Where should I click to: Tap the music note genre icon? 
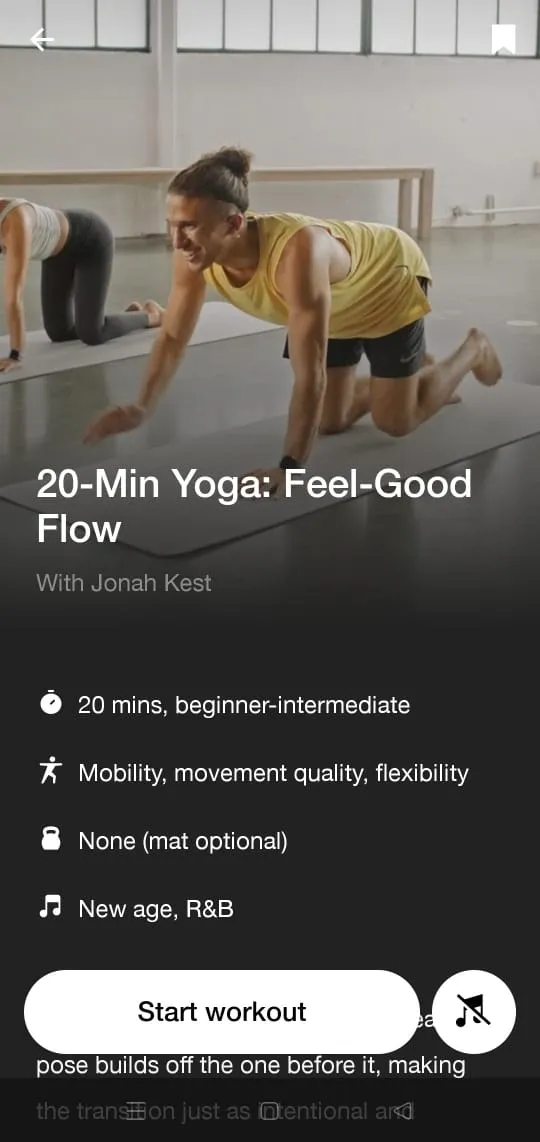[50, 907]
